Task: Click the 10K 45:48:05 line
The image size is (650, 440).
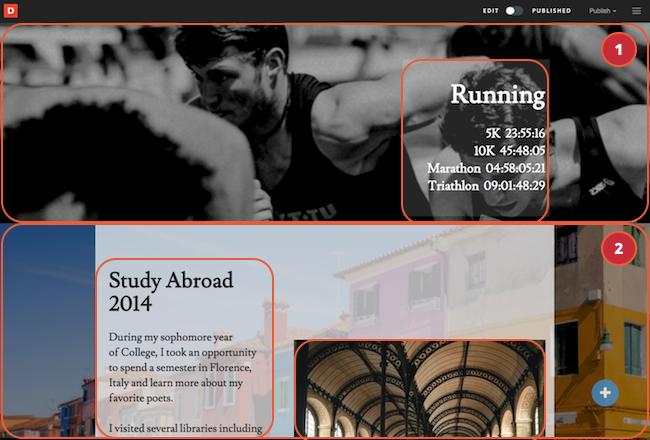Action: [509, 151]
